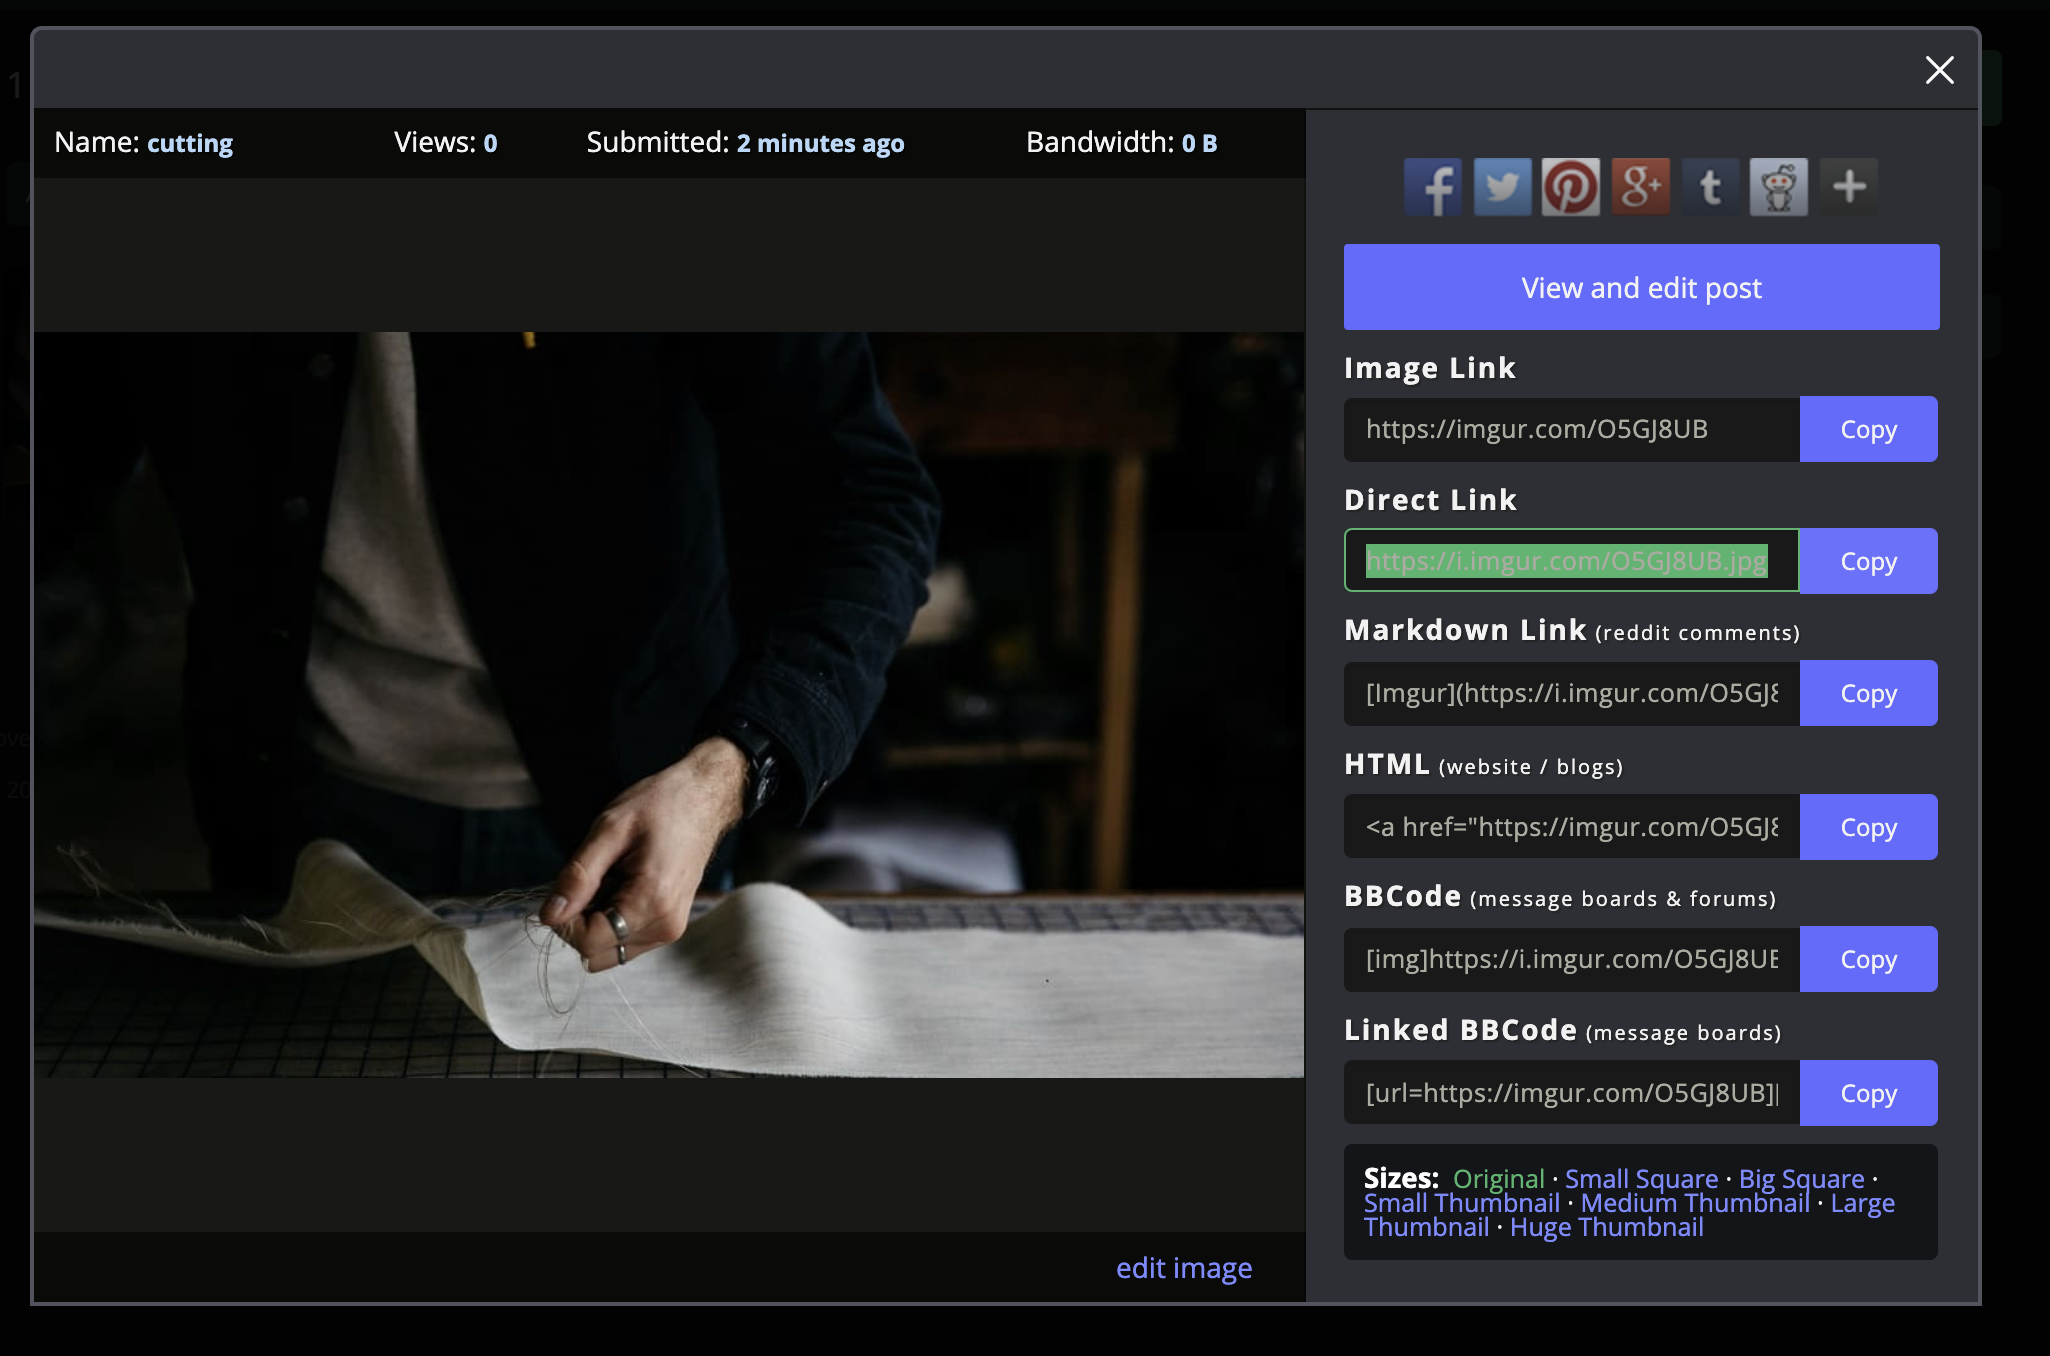Viewport: 2050px width, 1356px height.
Task: Open the edit image link
Action: (x=1183, y=1268)
